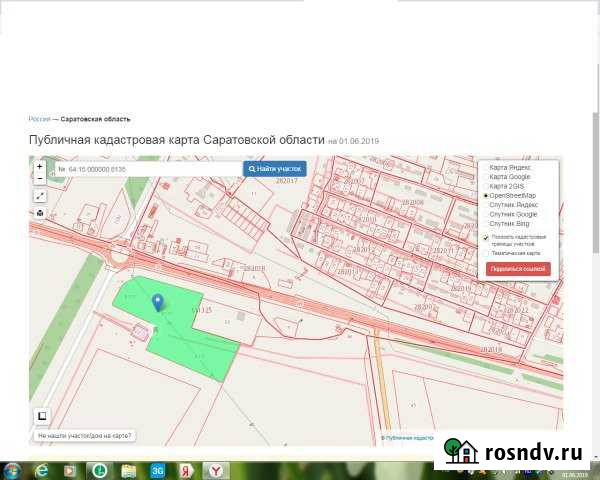
Task: Zoom in with the map plus button
Action: point(40,167)
